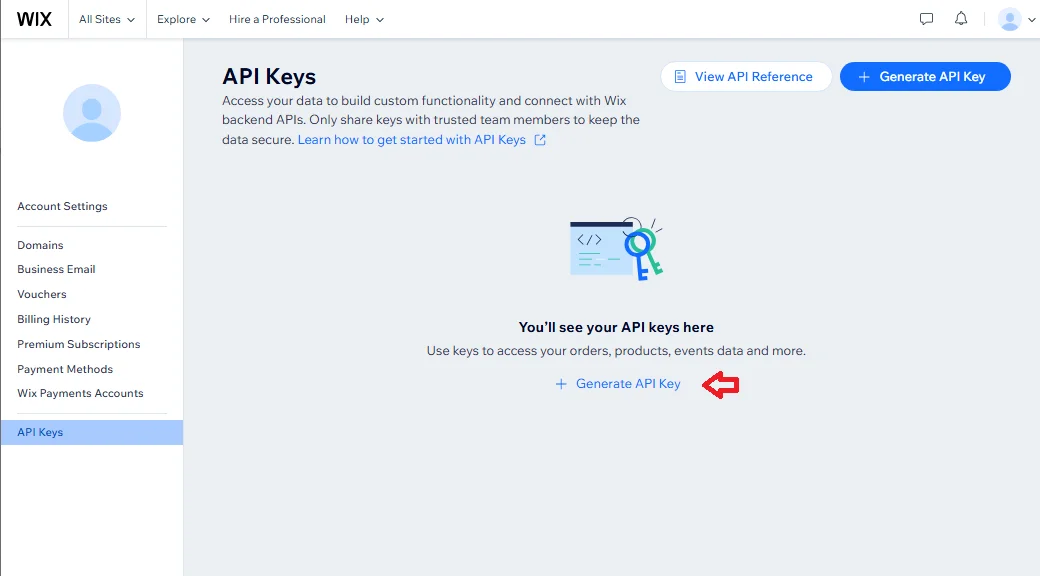Open Billing History from the sidebar
Viewport: 1040px width, 576px height.
coord(53,319)
